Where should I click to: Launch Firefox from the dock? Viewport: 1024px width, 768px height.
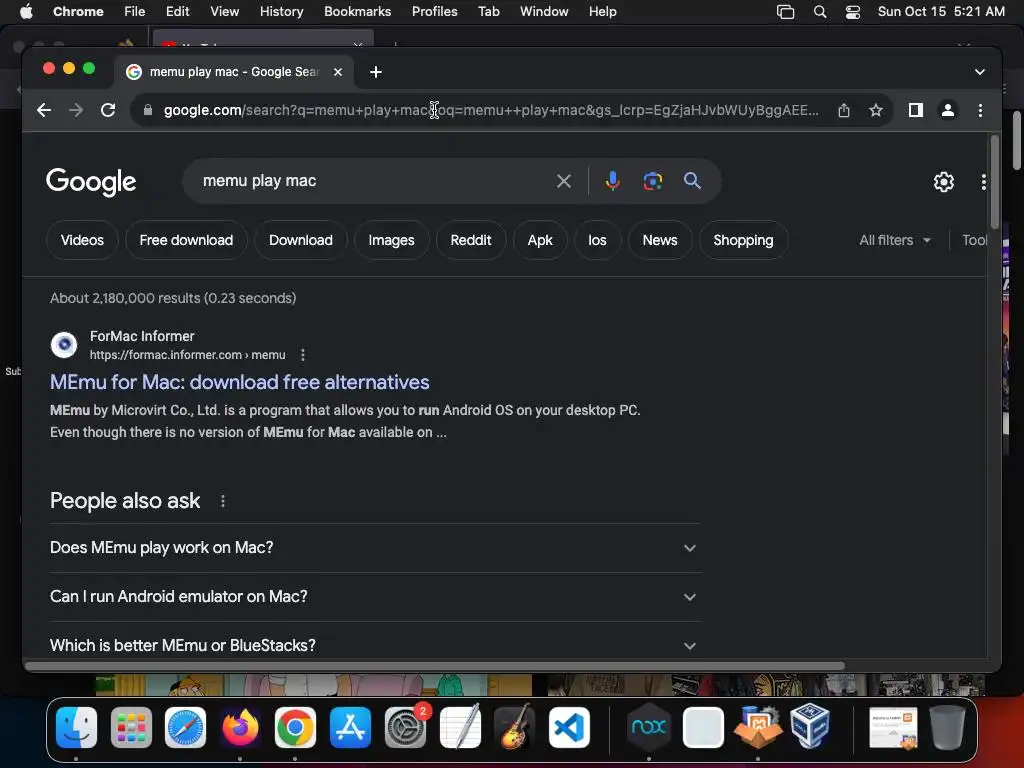(240, 727)
